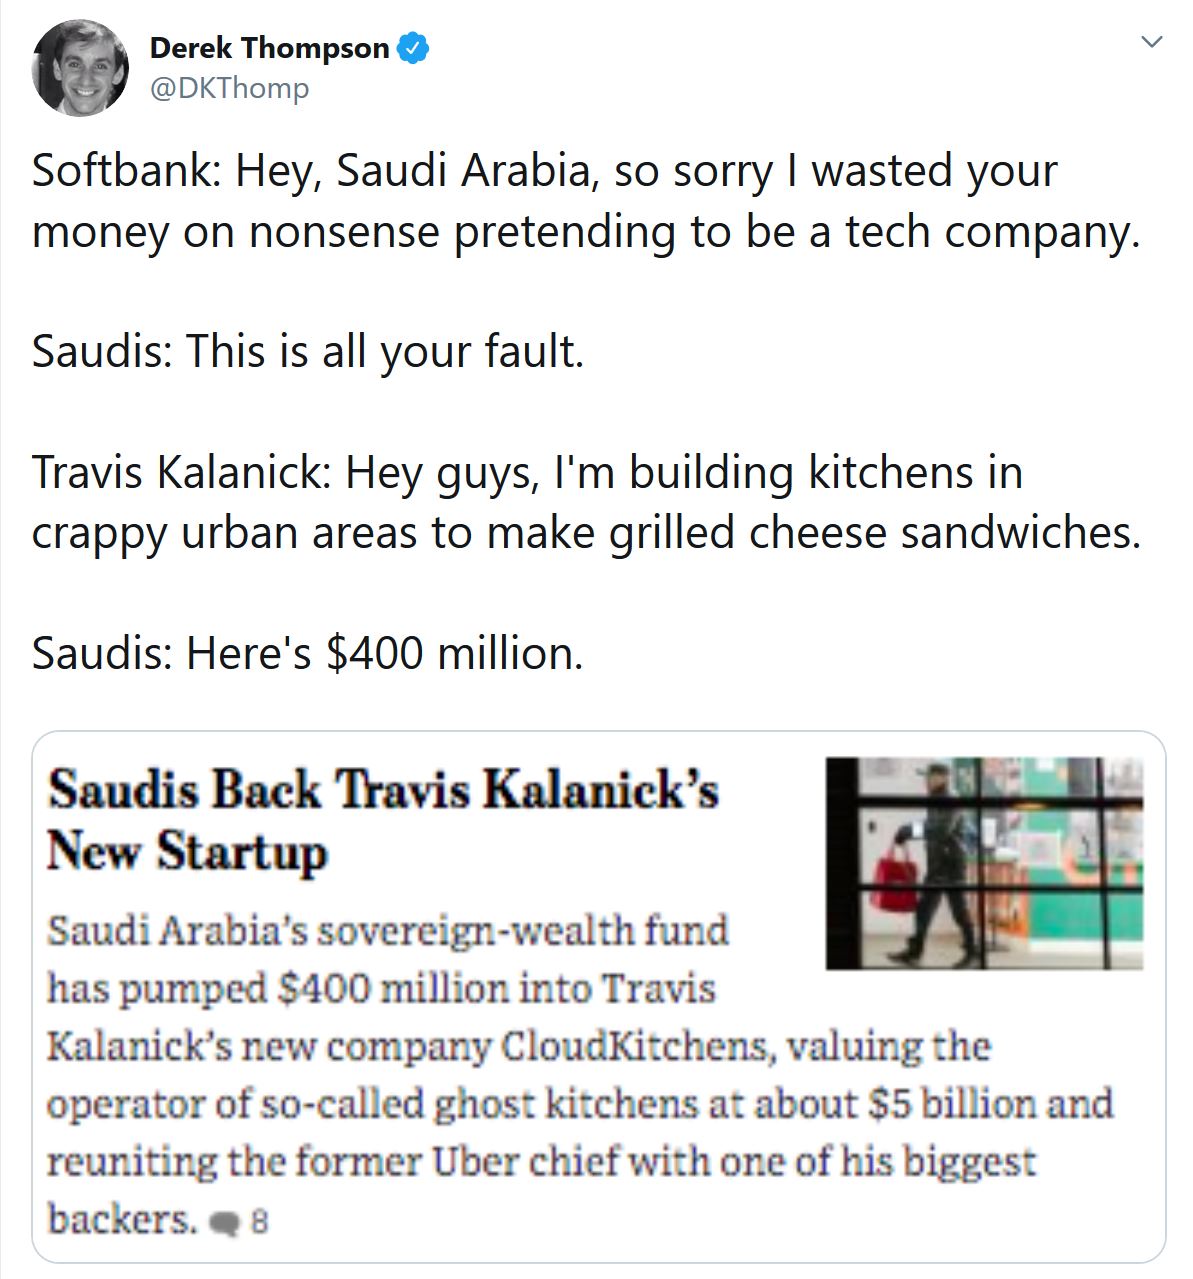Click the blue verified badge
Image resolution: width=1193 pixels, height=1279 pixels.
pos(414,48)
